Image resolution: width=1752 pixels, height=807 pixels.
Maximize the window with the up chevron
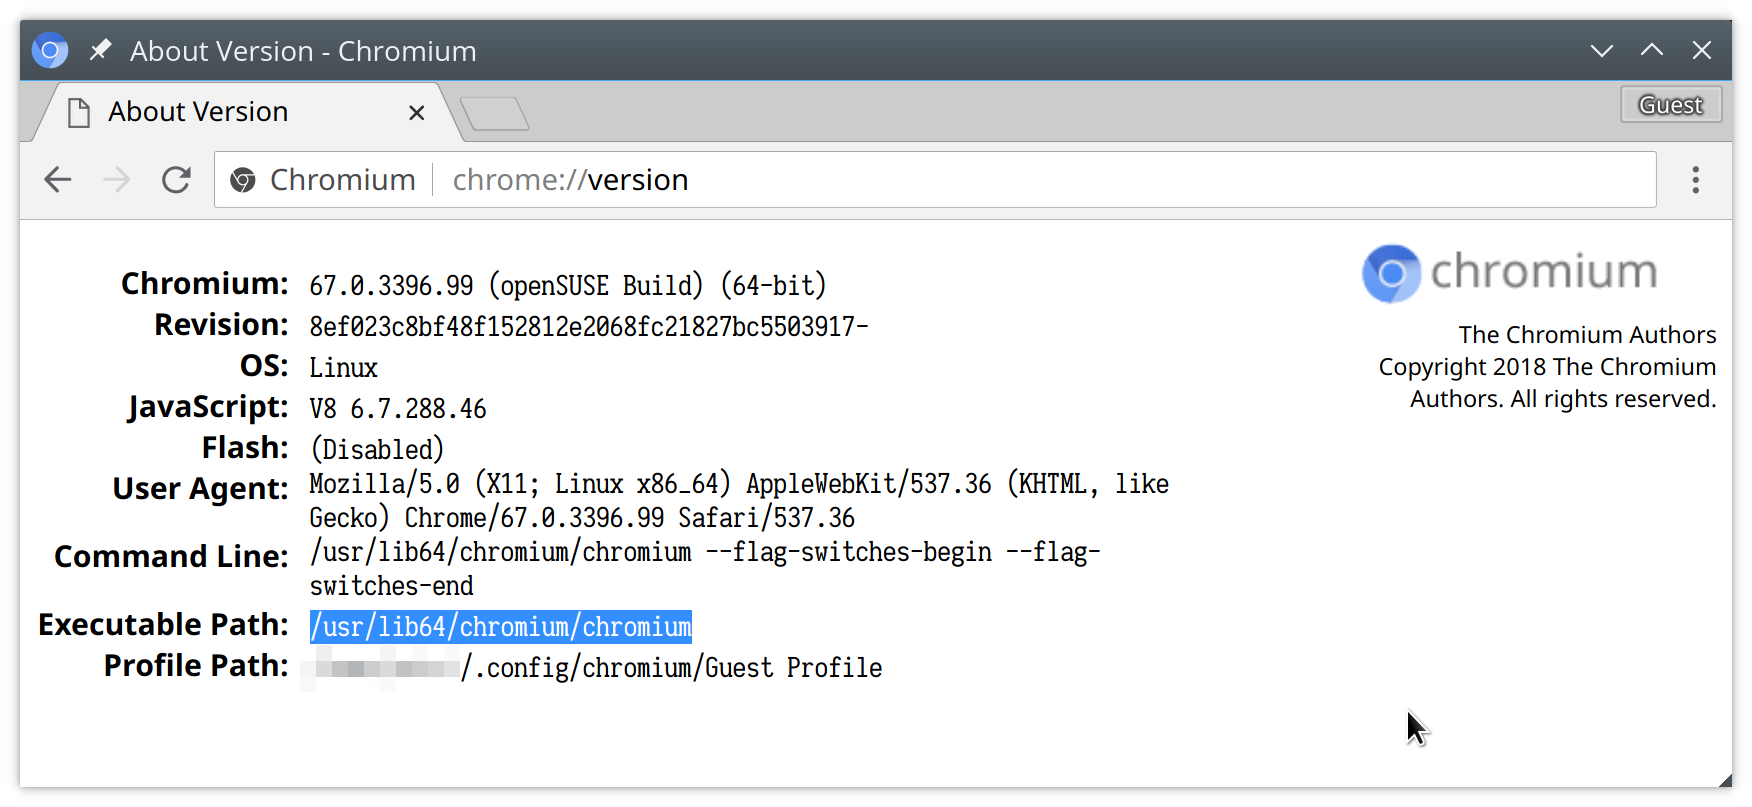pos(1652,50)
